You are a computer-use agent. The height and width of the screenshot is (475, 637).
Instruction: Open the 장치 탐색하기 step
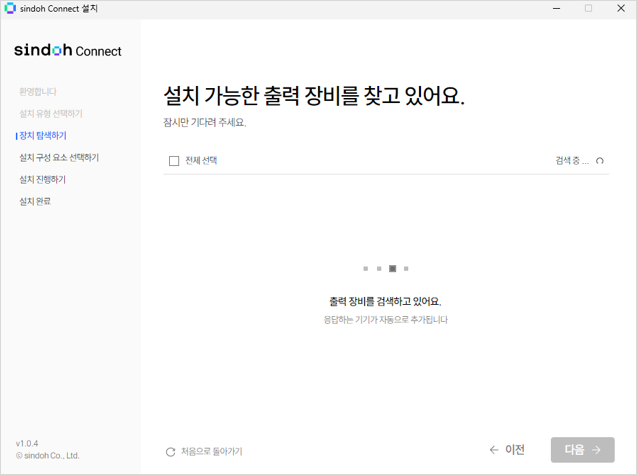43,136
